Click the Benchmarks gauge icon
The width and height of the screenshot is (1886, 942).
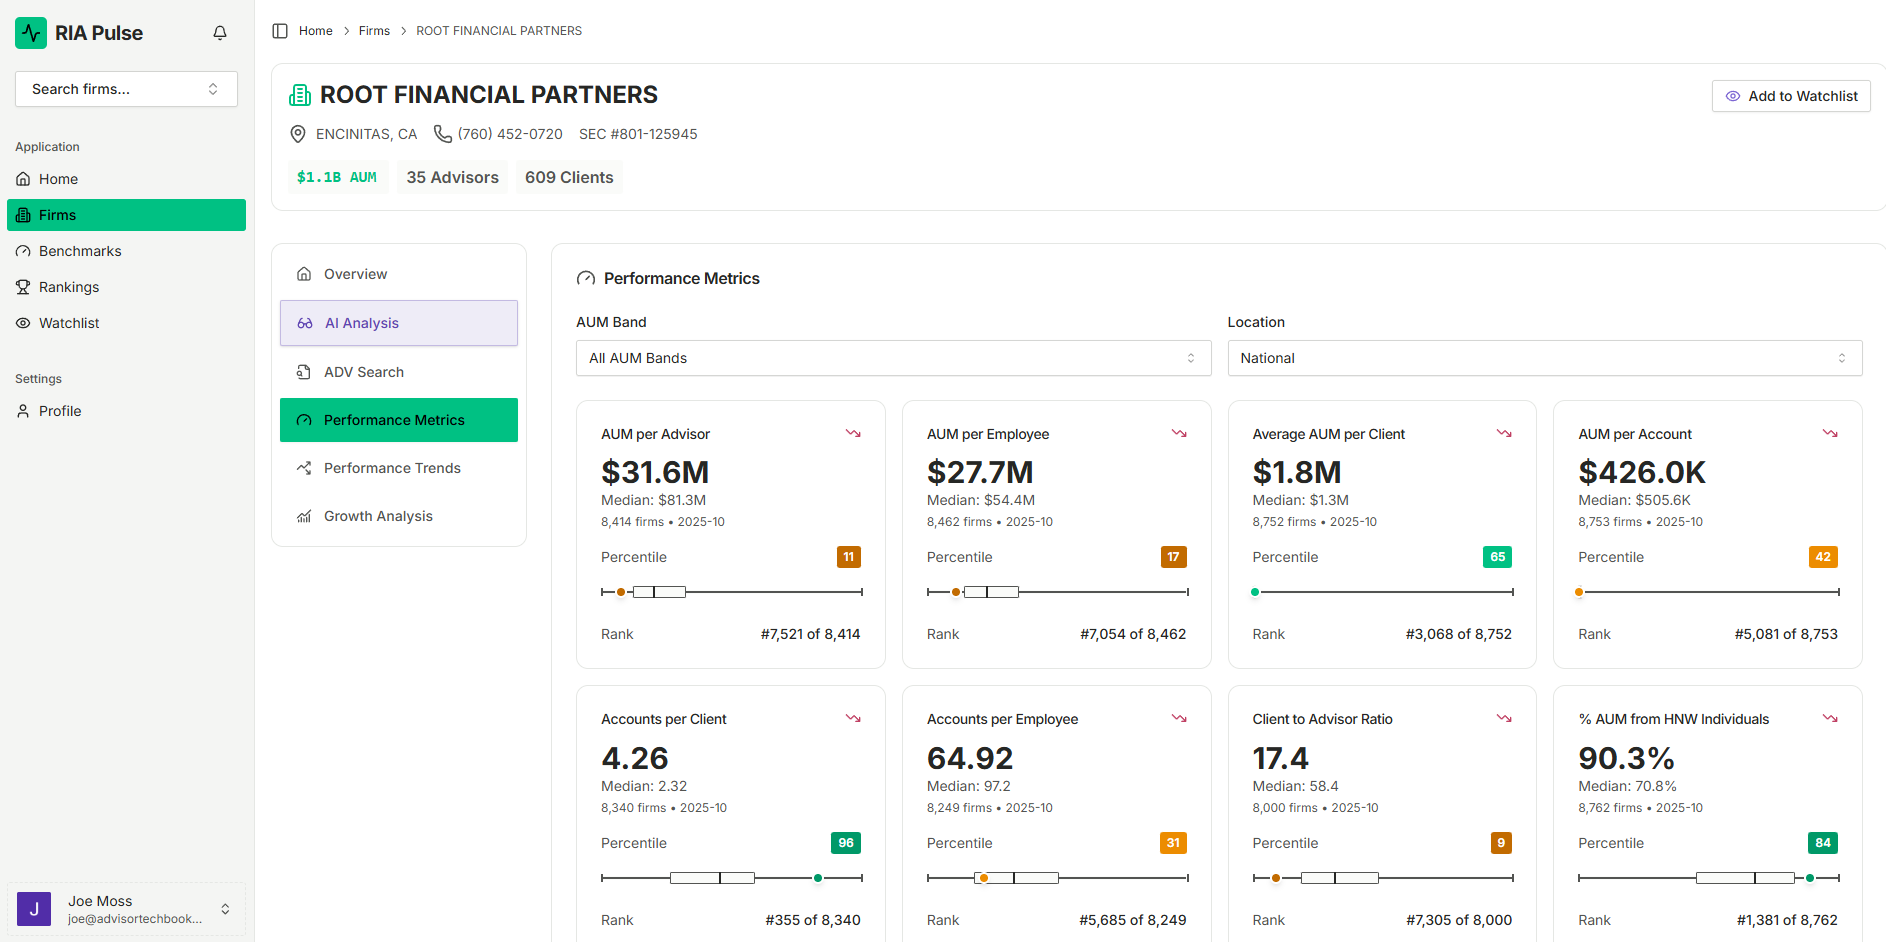(x=23, y=251)
